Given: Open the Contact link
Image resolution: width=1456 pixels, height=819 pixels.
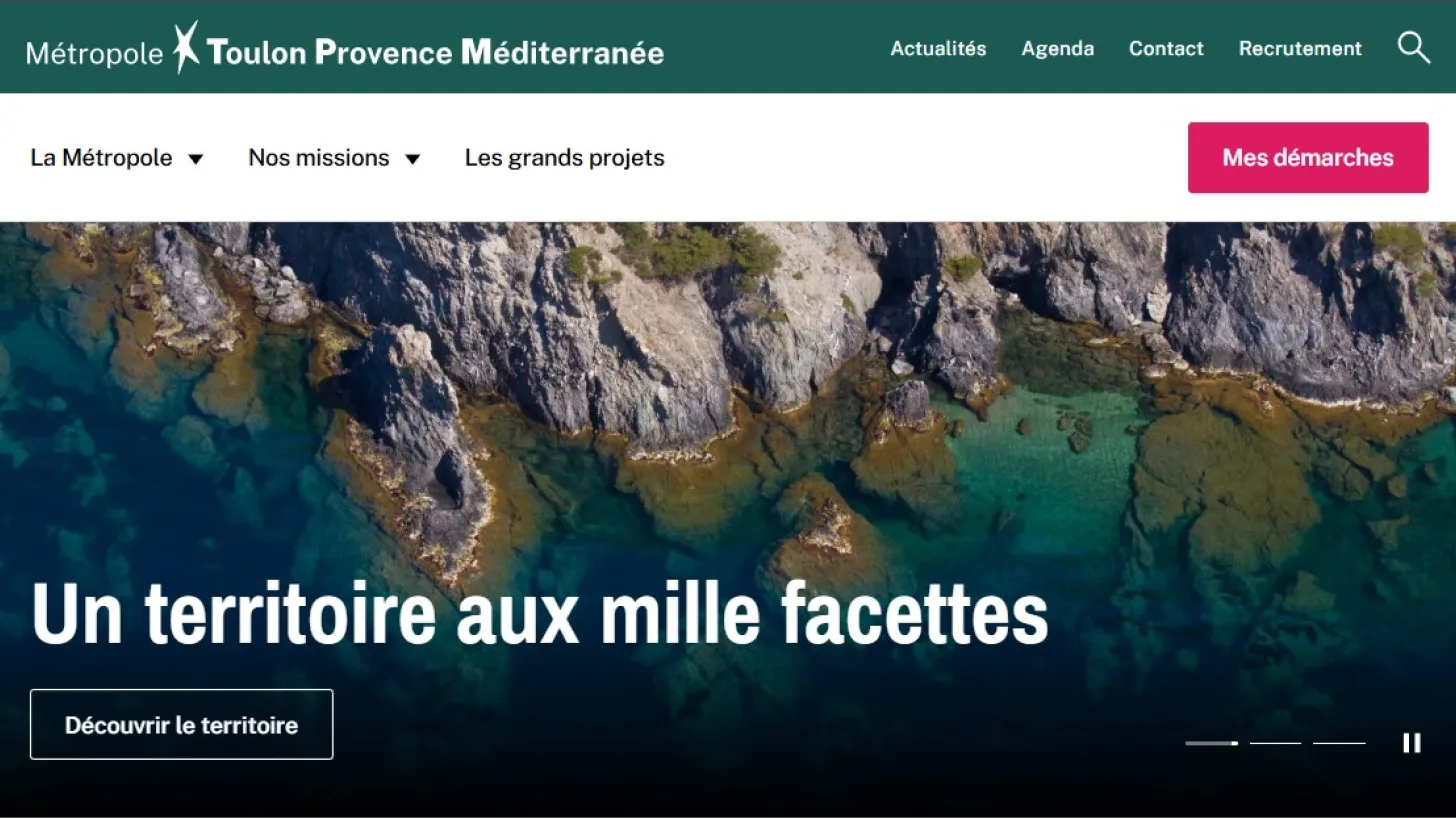Looking at the screenshot, I should pos(1166,48).
